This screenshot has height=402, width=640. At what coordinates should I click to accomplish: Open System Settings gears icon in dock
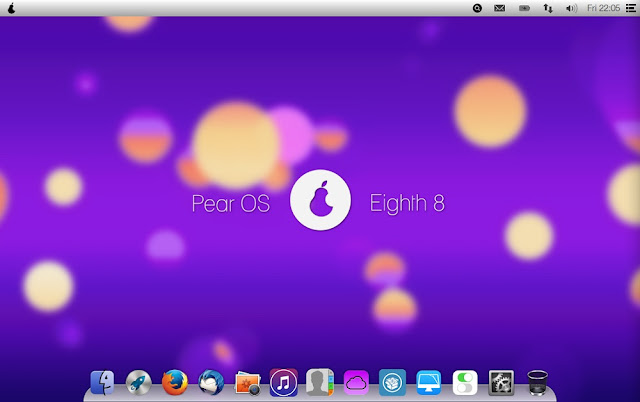pyautogui.click(x=501, y=383)
